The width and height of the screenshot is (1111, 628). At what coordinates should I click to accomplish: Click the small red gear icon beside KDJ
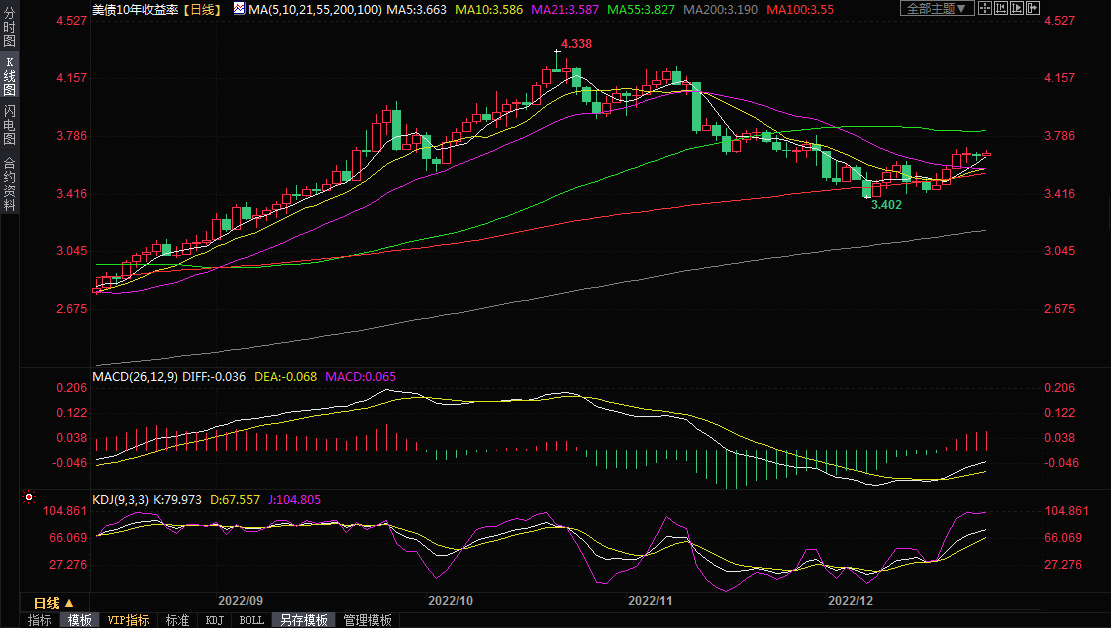point(28,497)
